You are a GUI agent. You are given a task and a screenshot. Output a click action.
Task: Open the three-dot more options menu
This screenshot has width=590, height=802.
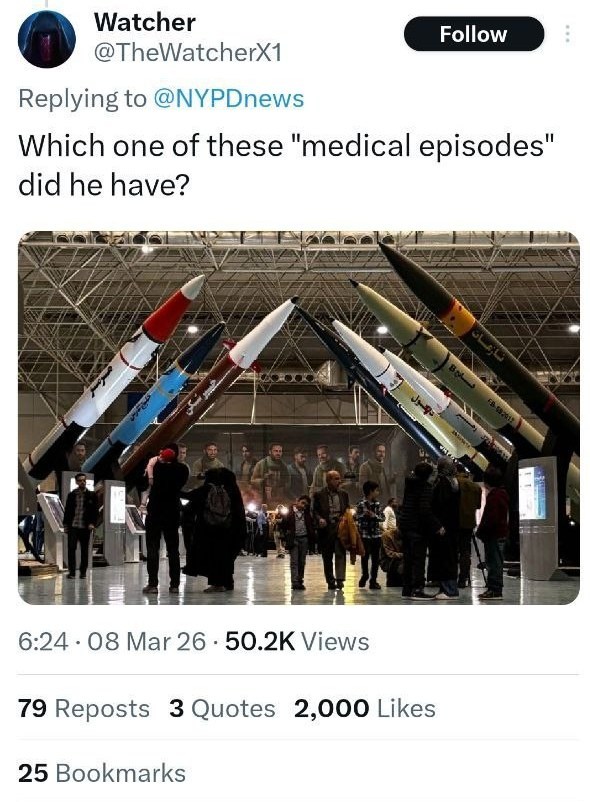567,34
